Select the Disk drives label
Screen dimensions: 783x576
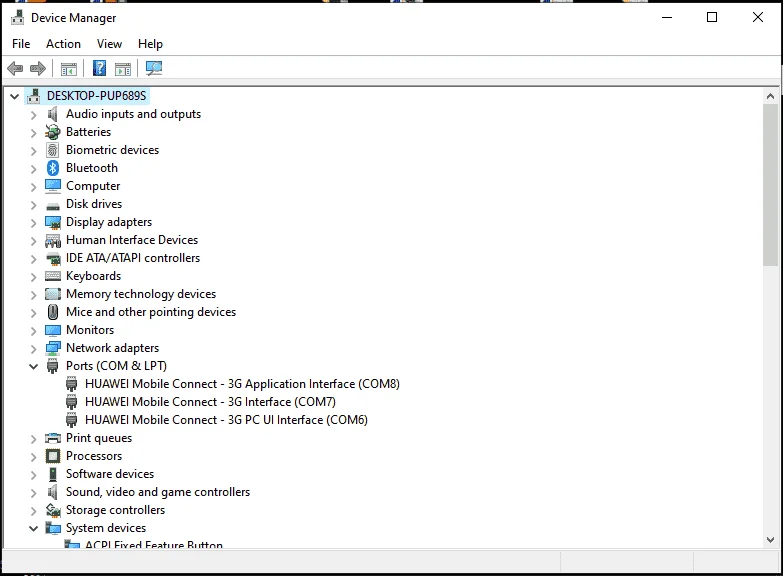(x=94, y=204)
